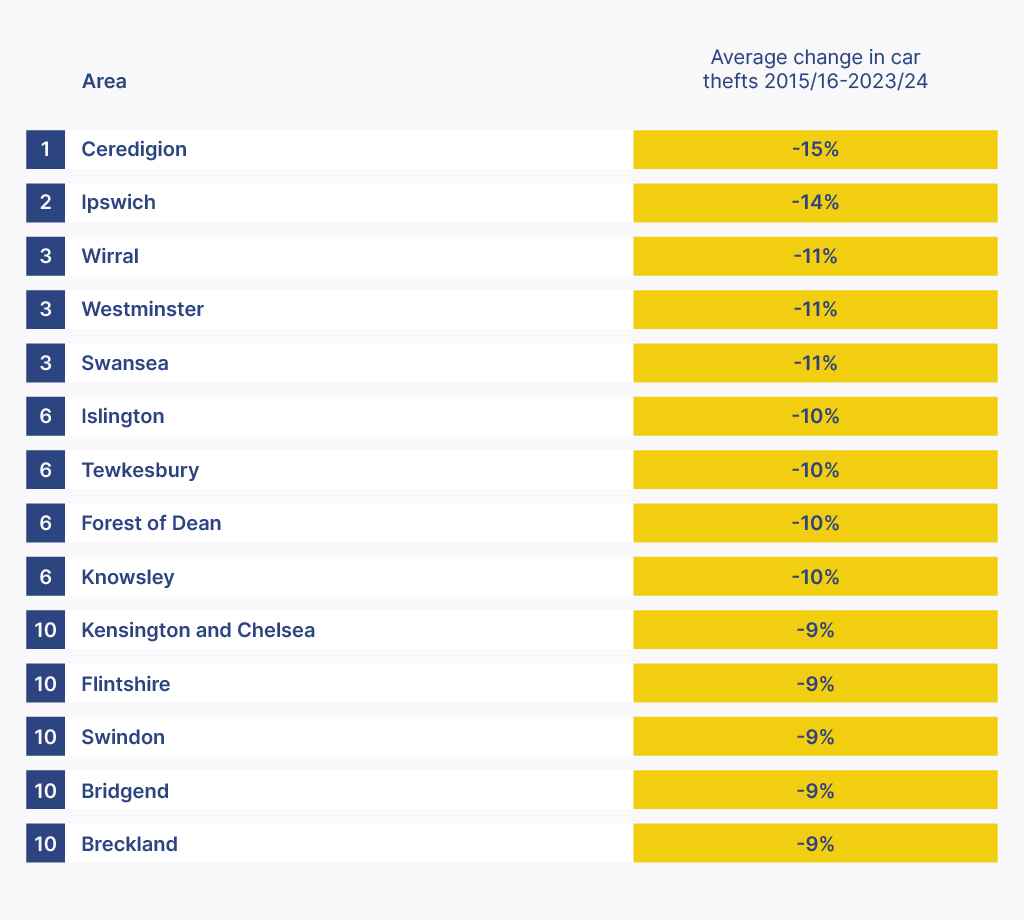
Task: Click the Average change in car thefts header
Action: click(x=815, y=70)
